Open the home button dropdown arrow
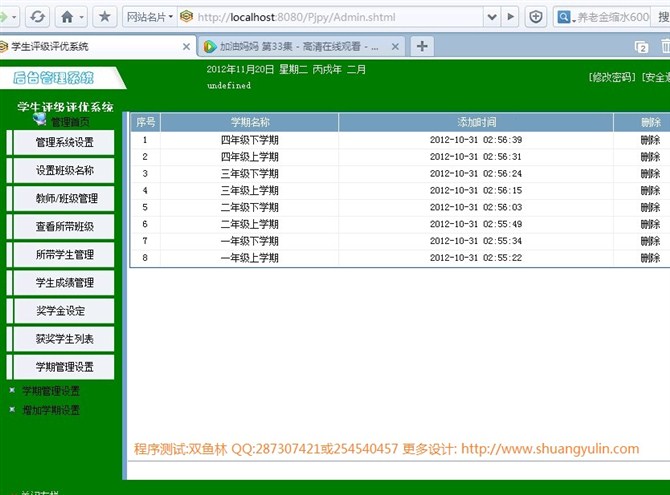The width and height of the screenshot is (670, 495). [x=82, y=18]
